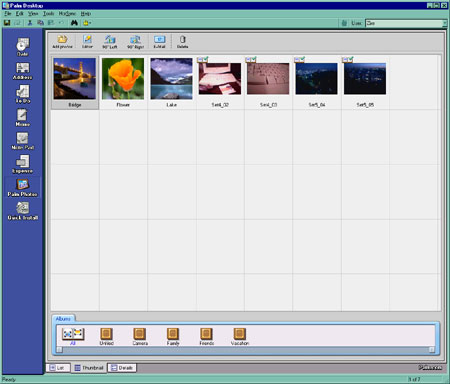This screenshot has width=450, height=384.
Task: Click the binoculars Find icon
Action: [x=74, y=23]
